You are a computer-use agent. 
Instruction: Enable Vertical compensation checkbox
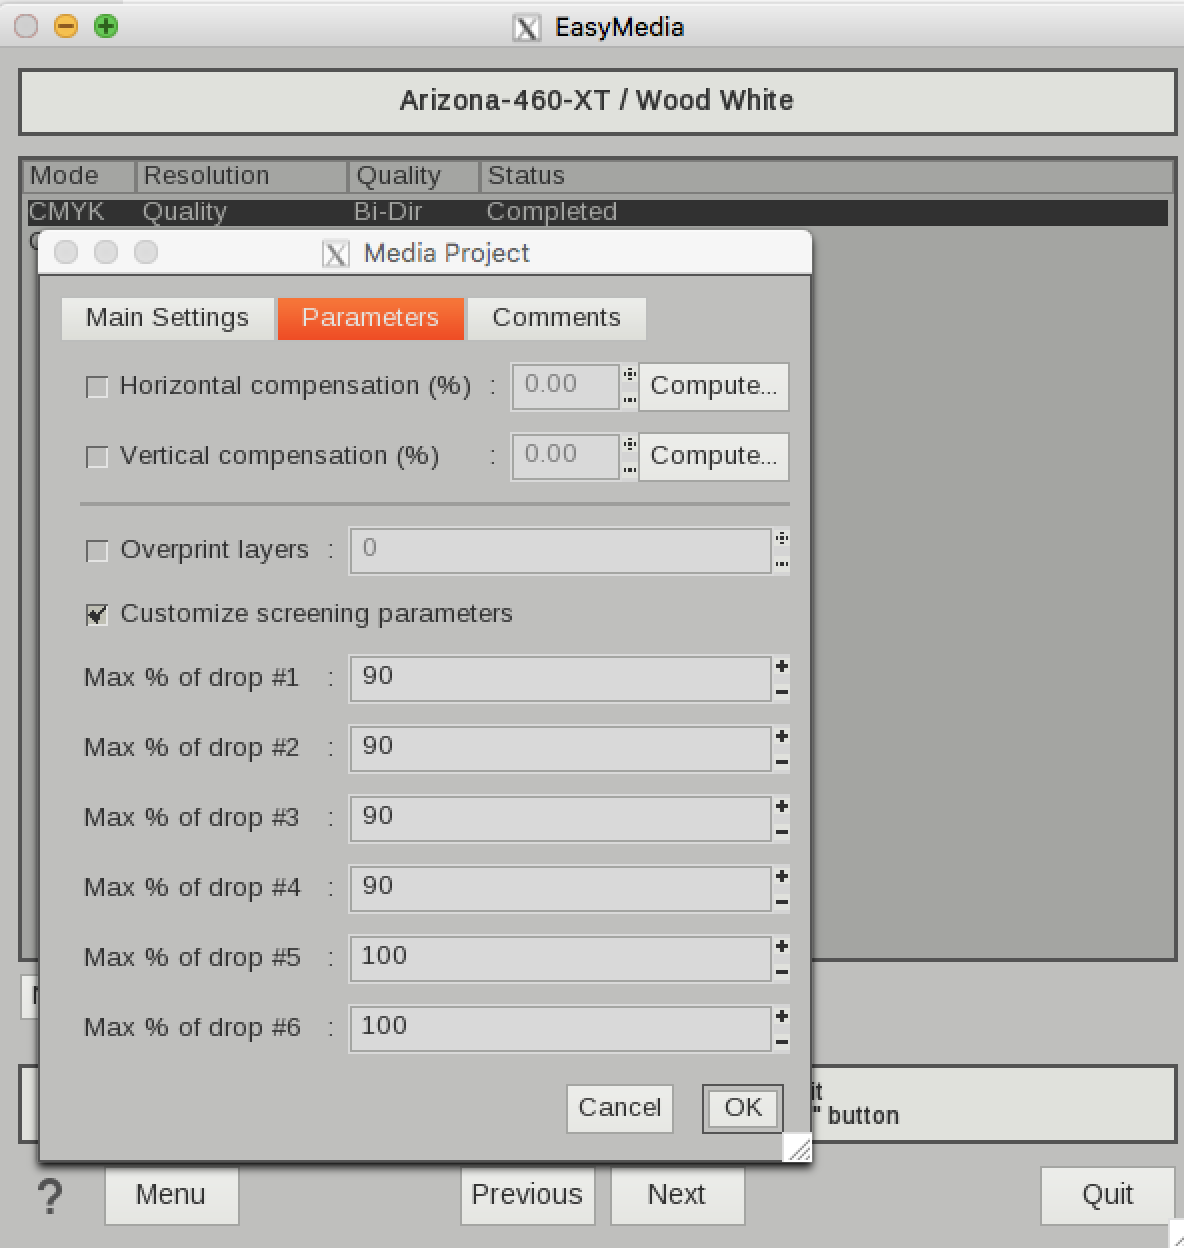(97, 457)
